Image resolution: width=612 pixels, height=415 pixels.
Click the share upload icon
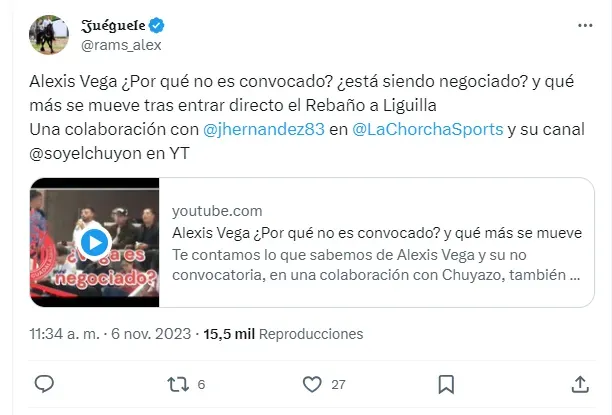click(x=580, y=384)
